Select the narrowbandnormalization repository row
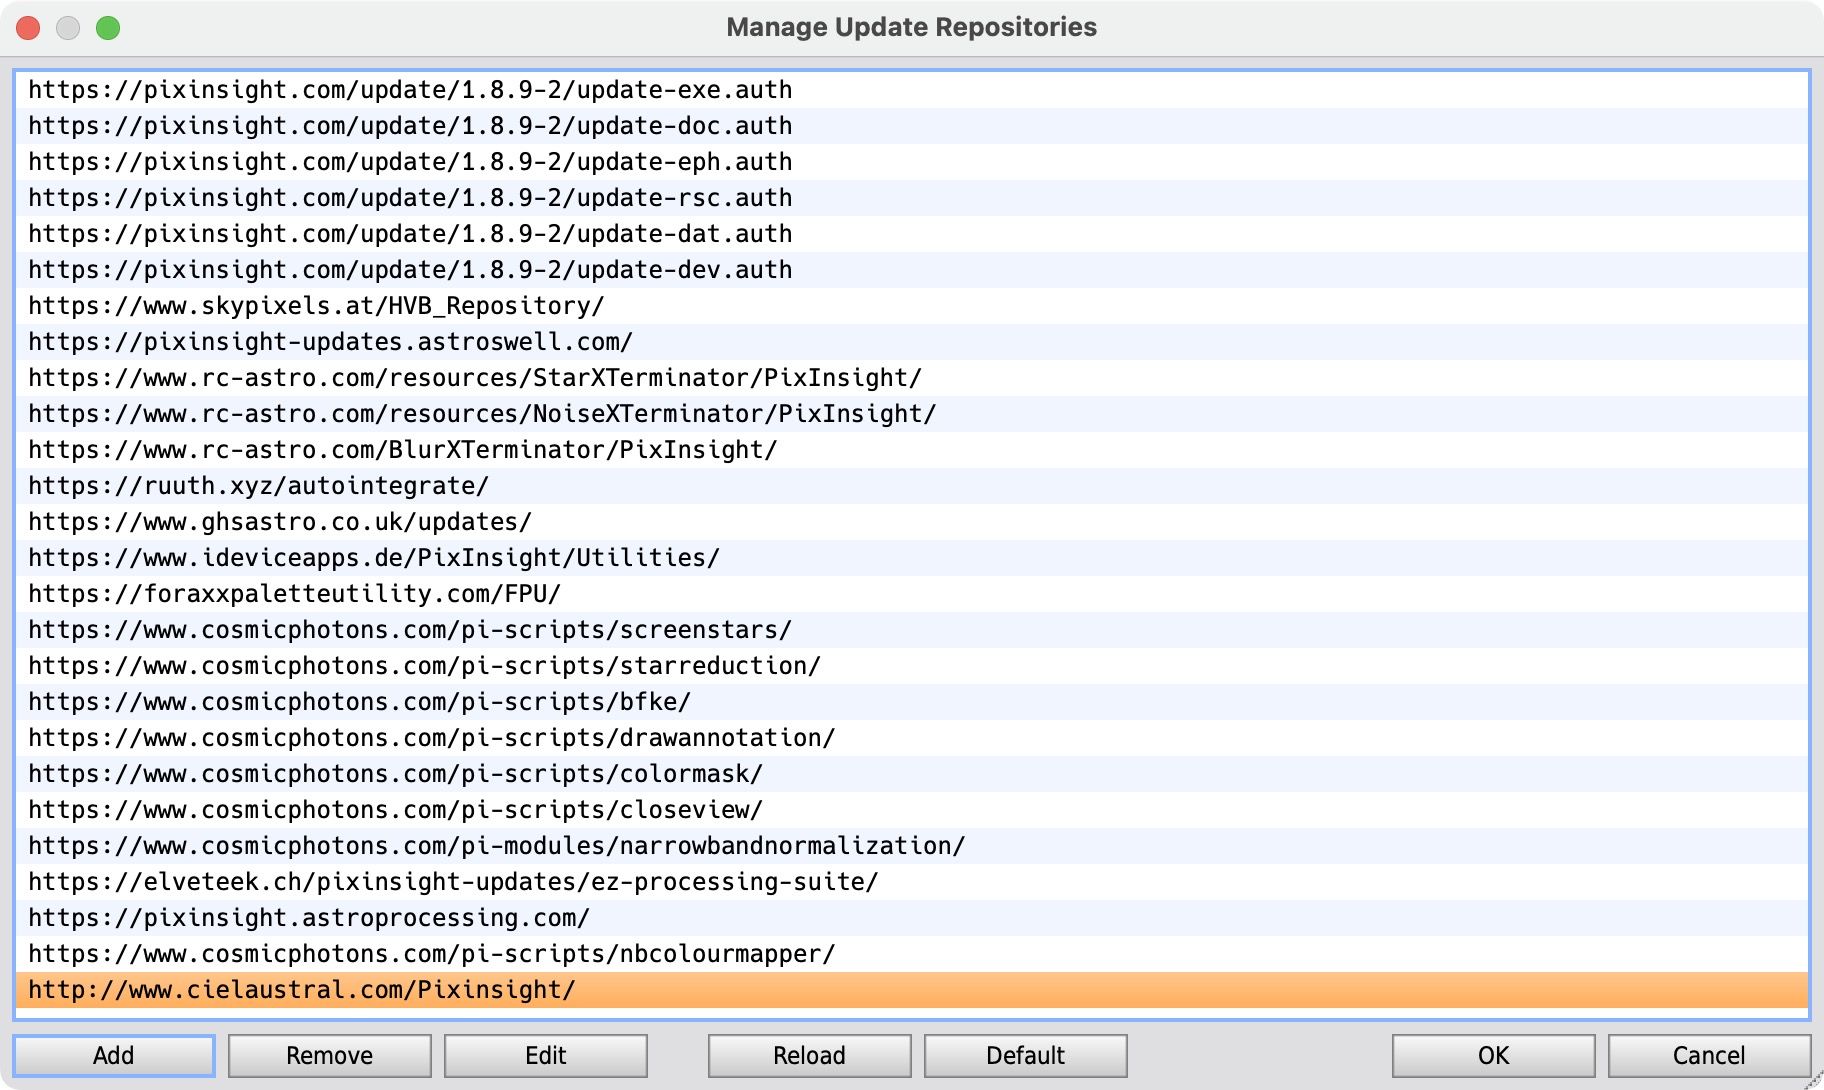The height and width of the screenshot is (1090, 1824). (x=912, y=846)
